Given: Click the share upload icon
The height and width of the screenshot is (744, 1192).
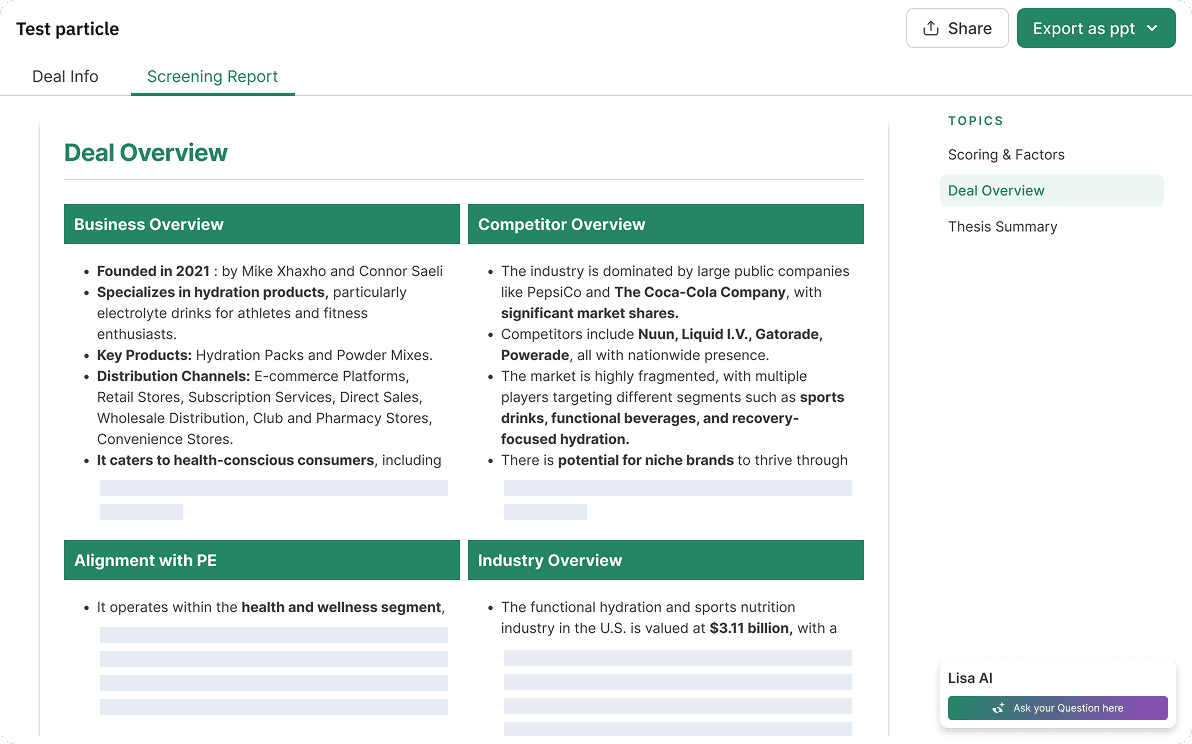Looking at the screenshot, I should [930, 28].
